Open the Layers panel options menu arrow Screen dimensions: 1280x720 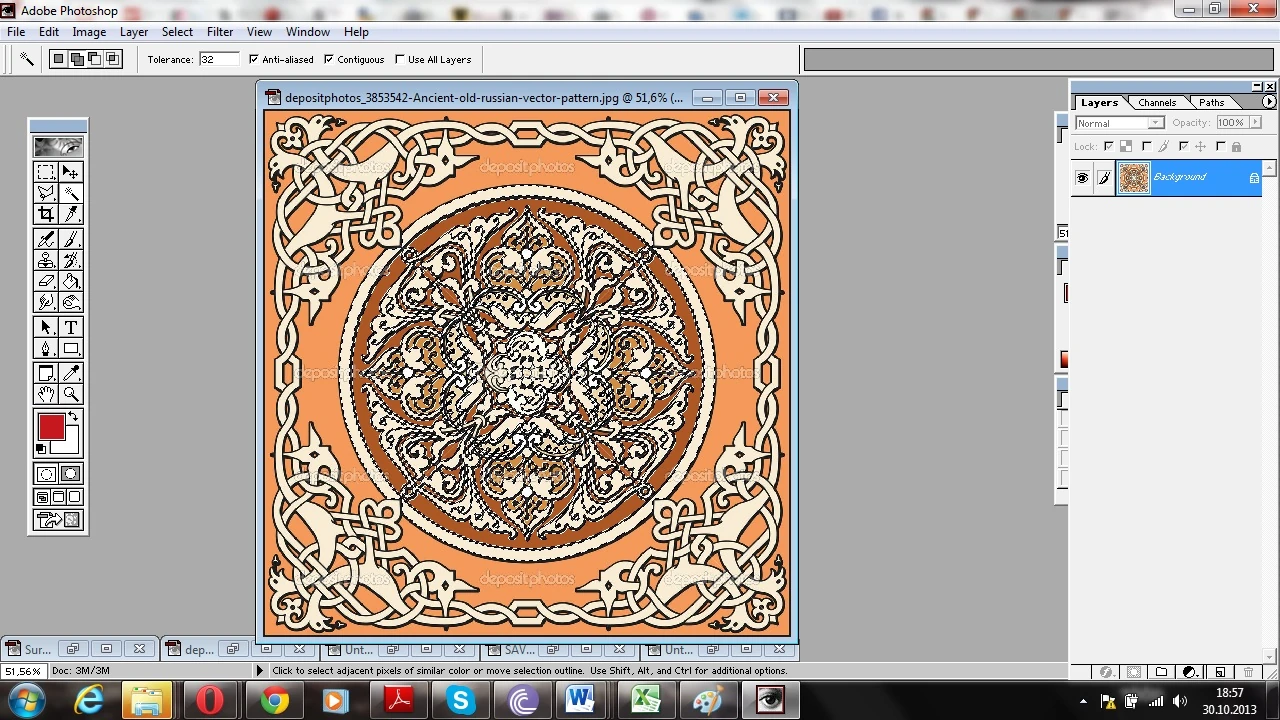point(1269,102)
